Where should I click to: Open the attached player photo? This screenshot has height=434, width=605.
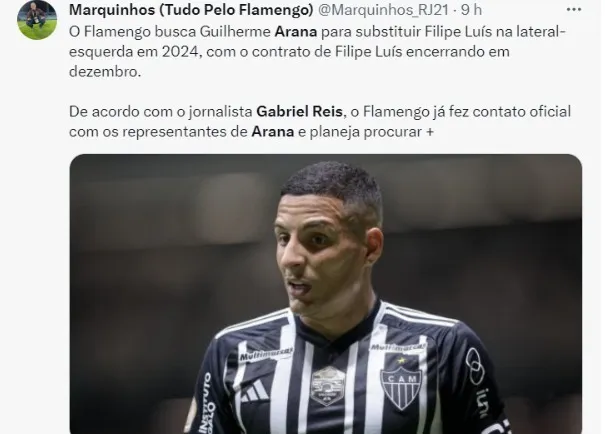pos(326,294)
